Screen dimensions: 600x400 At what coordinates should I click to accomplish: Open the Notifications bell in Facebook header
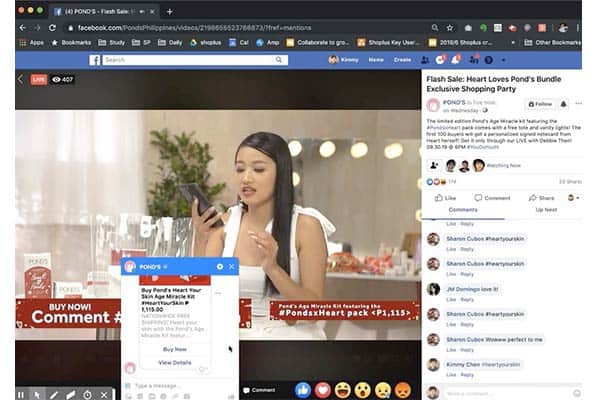[x=455, y=60]
